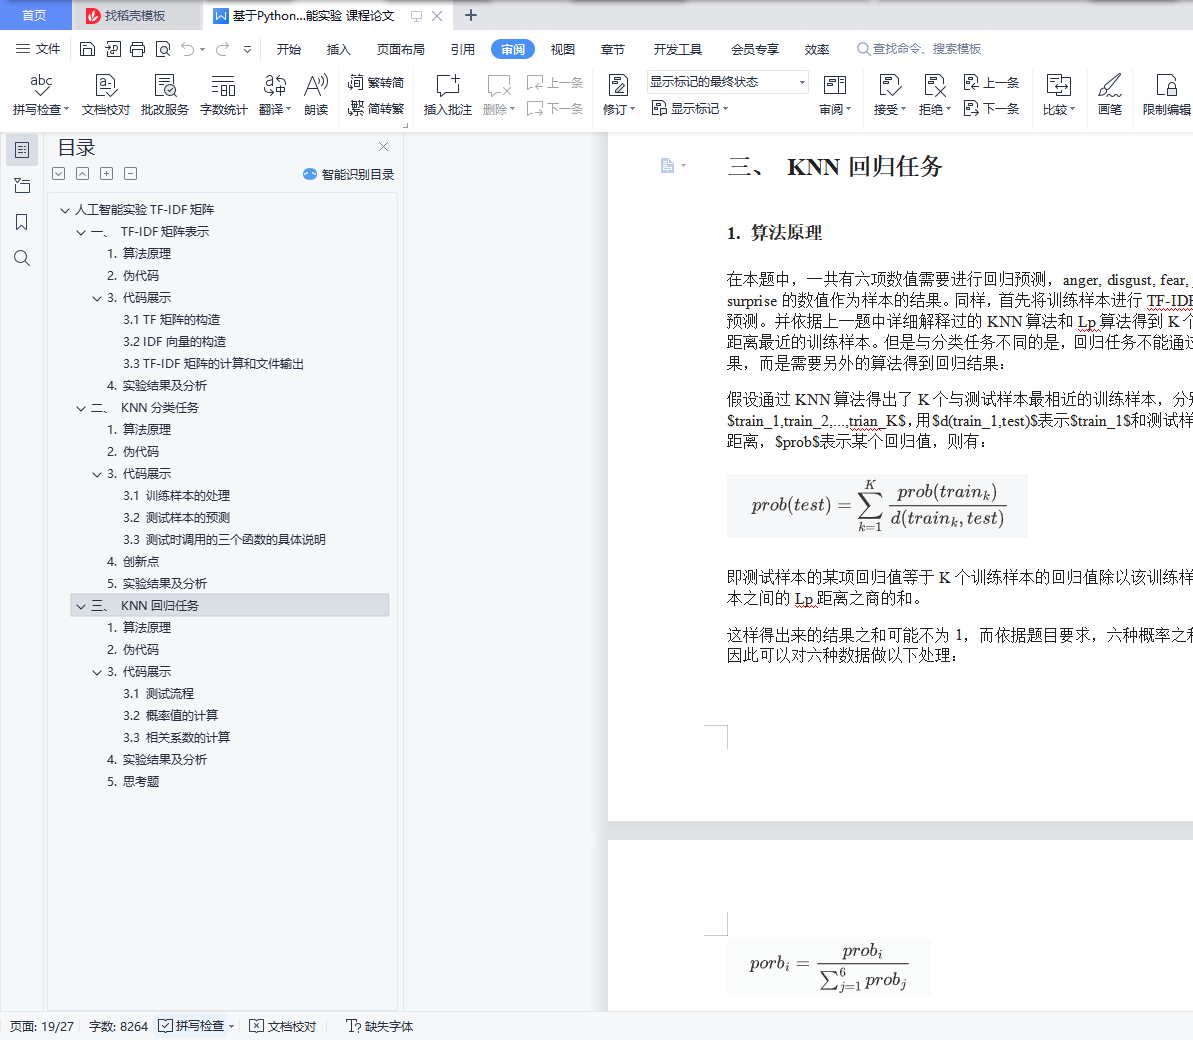Click the 字数: 8264 status bar entry
Viewport: 1193px width, 1040px height.
click(118, 1026)
